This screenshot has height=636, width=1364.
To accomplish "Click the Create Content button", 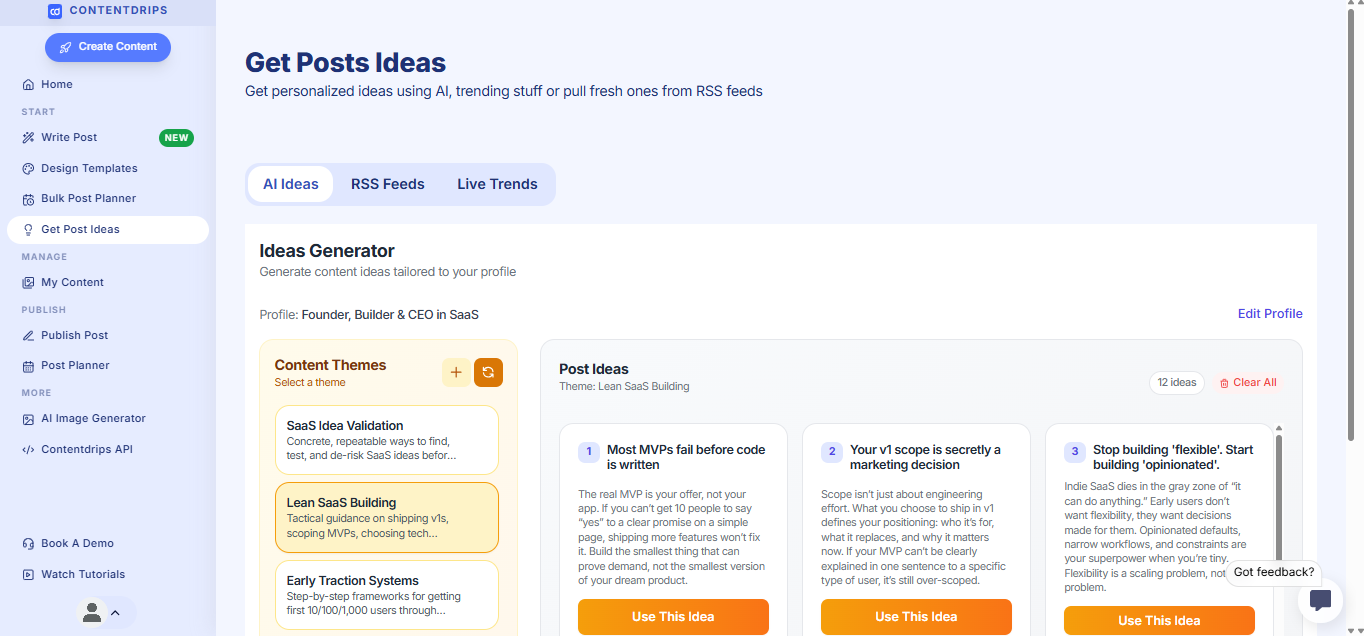I will point(108,47).
